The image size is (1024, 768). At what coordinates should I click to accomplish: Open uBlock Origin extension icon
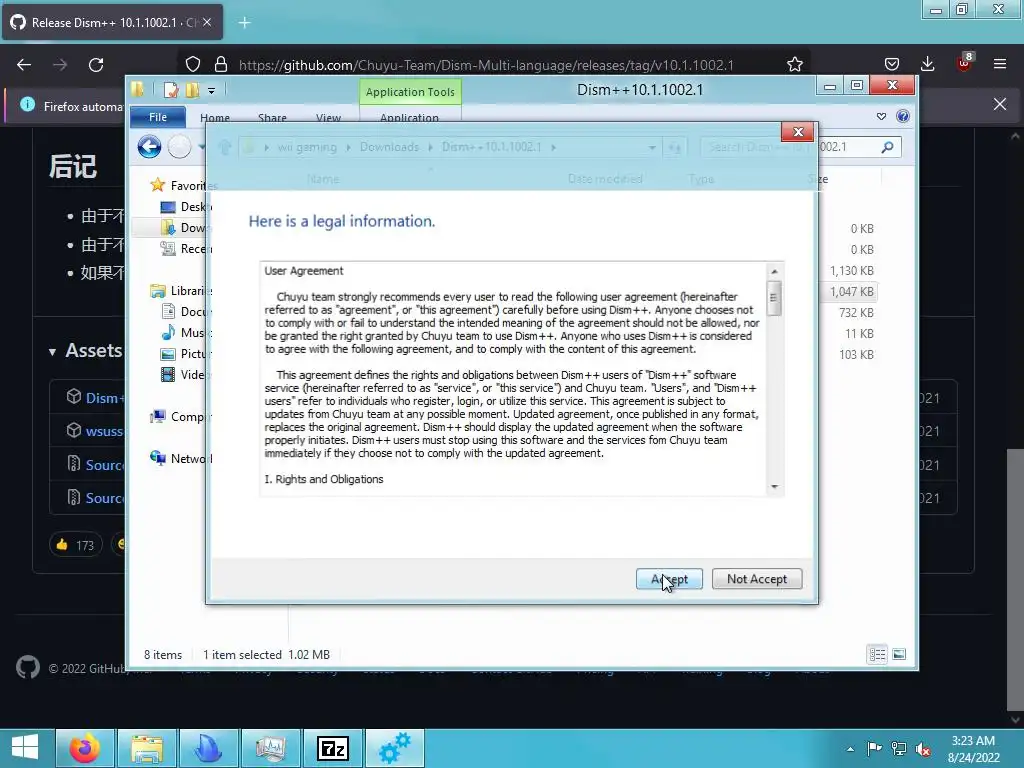point(964,63)
